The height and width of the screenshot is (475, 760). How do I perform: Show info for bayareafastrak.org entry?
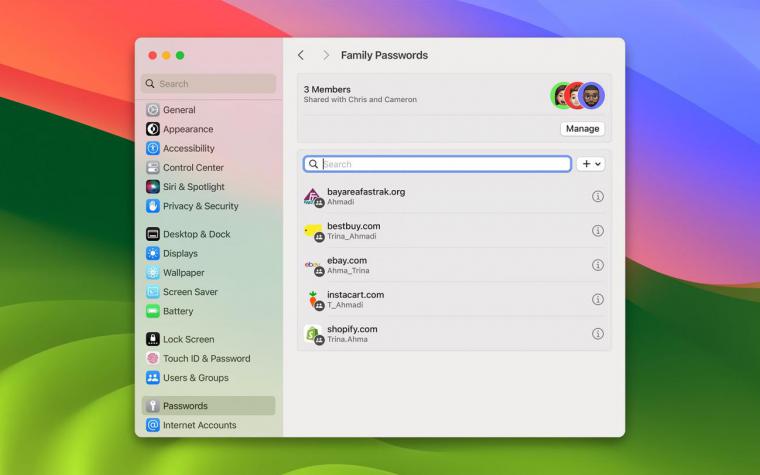pyautogui.click(x=598, y=196)
